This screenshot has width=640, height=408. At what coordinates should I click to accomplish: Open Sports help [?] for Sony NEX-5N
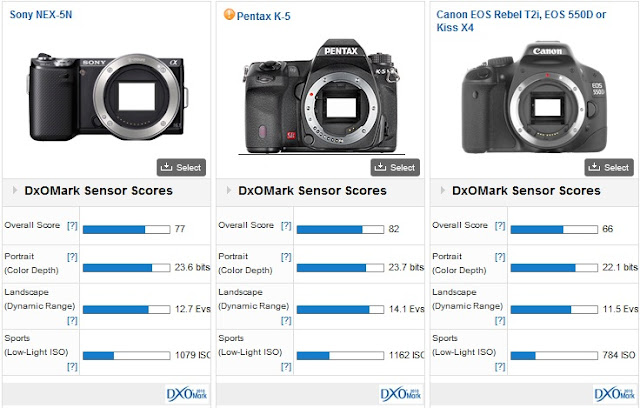point(72,367)
